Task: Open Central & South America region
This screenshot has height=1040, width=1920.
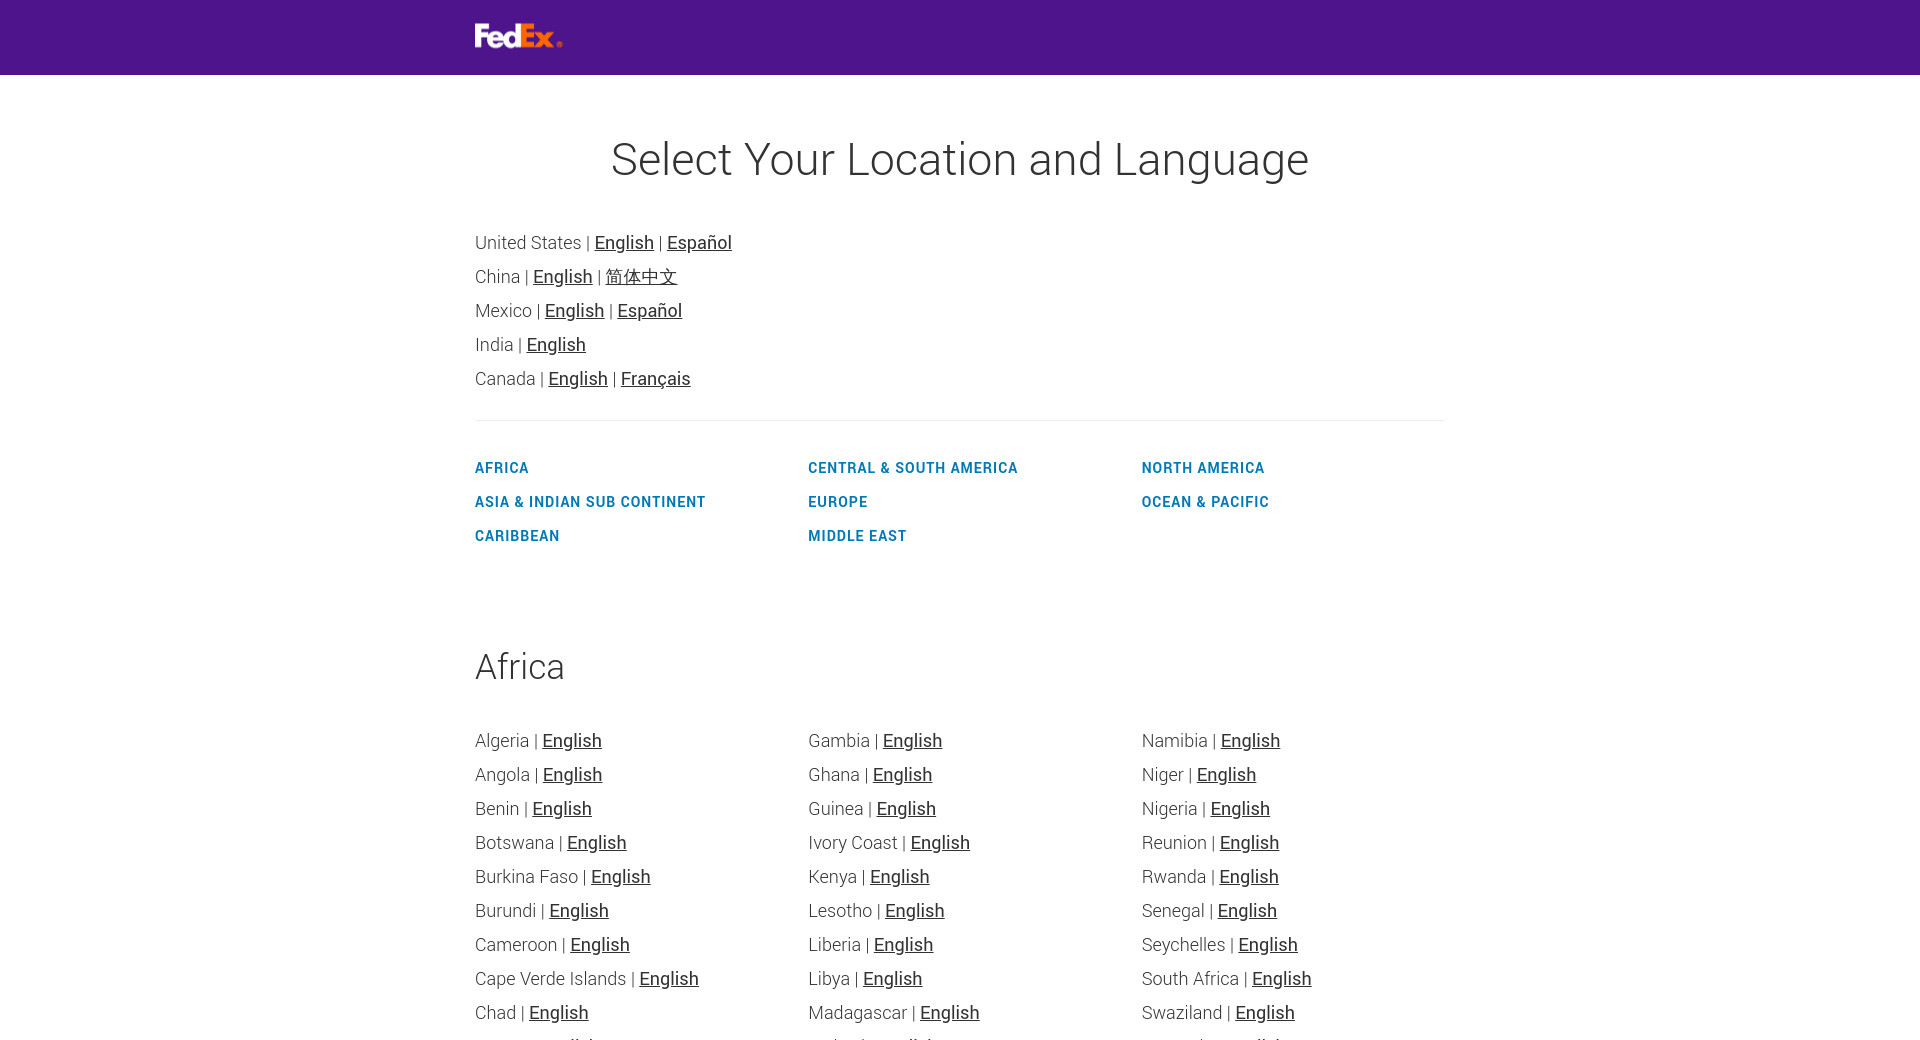Action: (x=912, y=468)
